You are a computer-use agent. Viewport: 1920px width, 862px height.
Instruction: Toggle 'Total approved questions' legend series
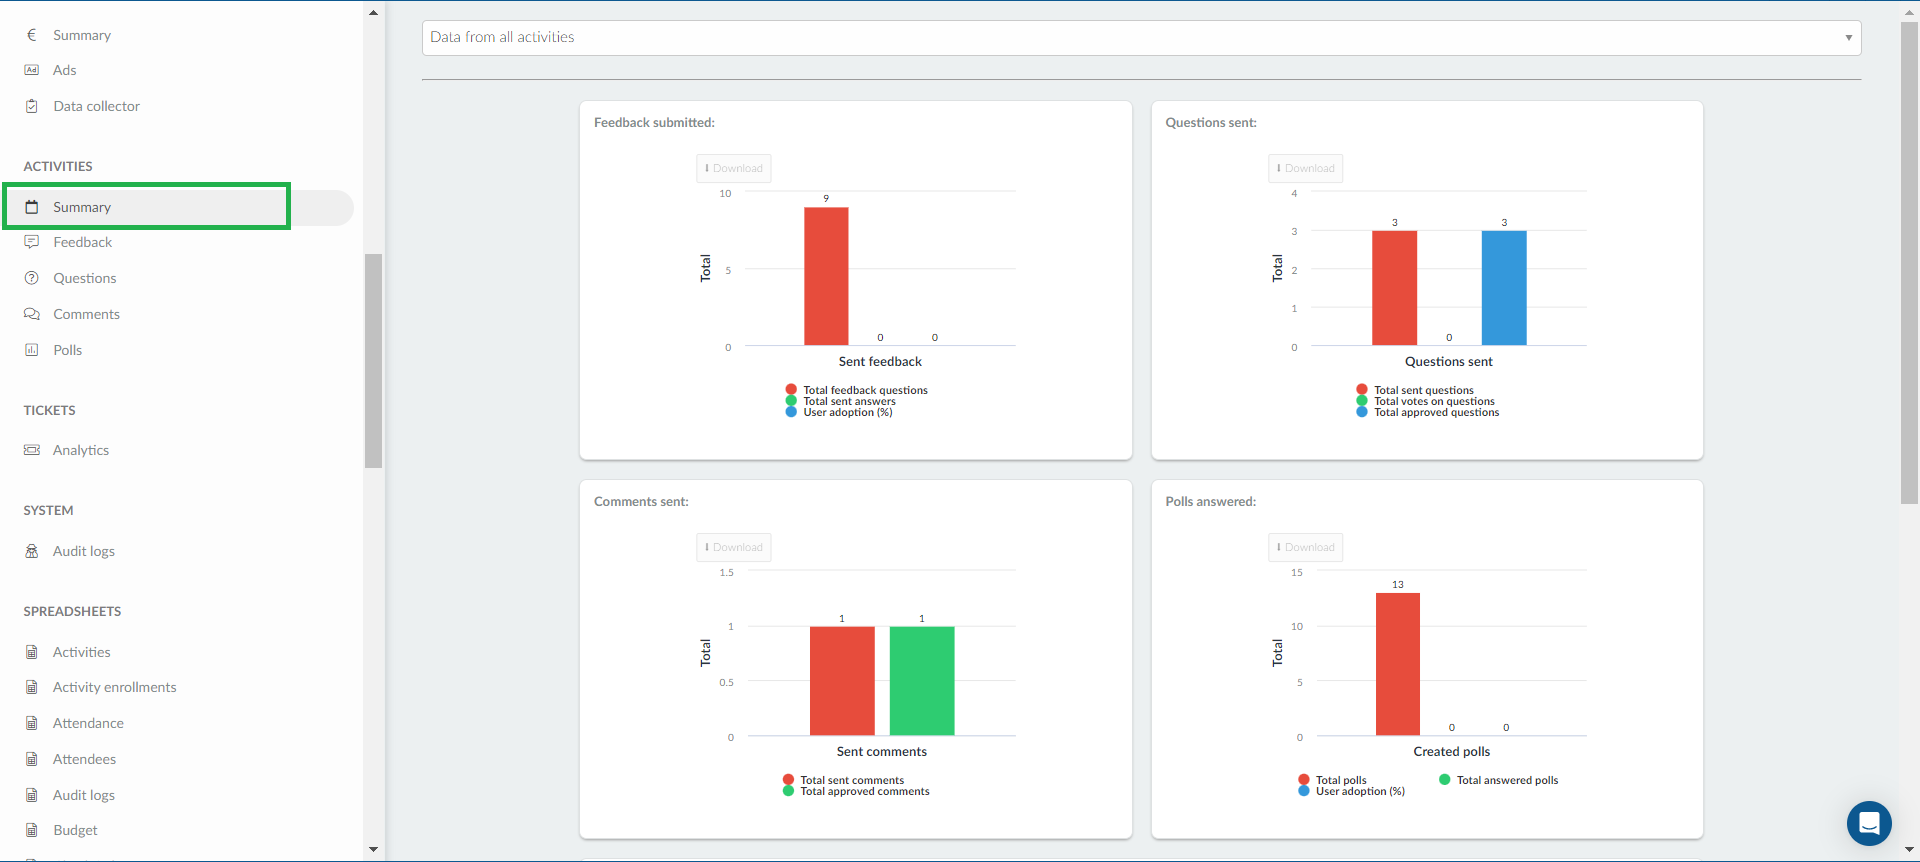pyautogui.click(x=1428, y=412)
